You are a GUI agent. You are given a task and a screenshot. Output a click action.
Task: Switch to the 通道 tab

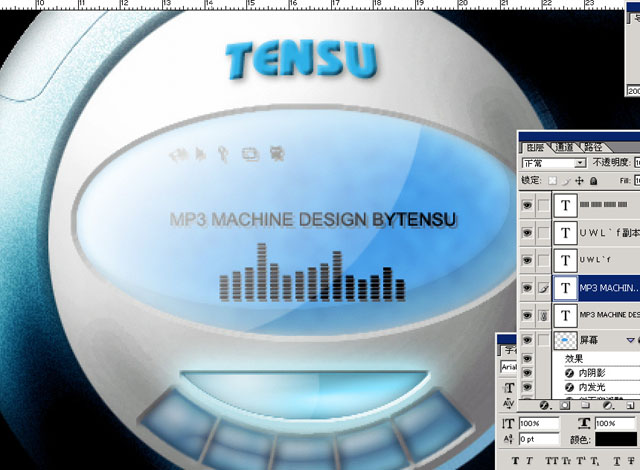click(x=564, y=147)
